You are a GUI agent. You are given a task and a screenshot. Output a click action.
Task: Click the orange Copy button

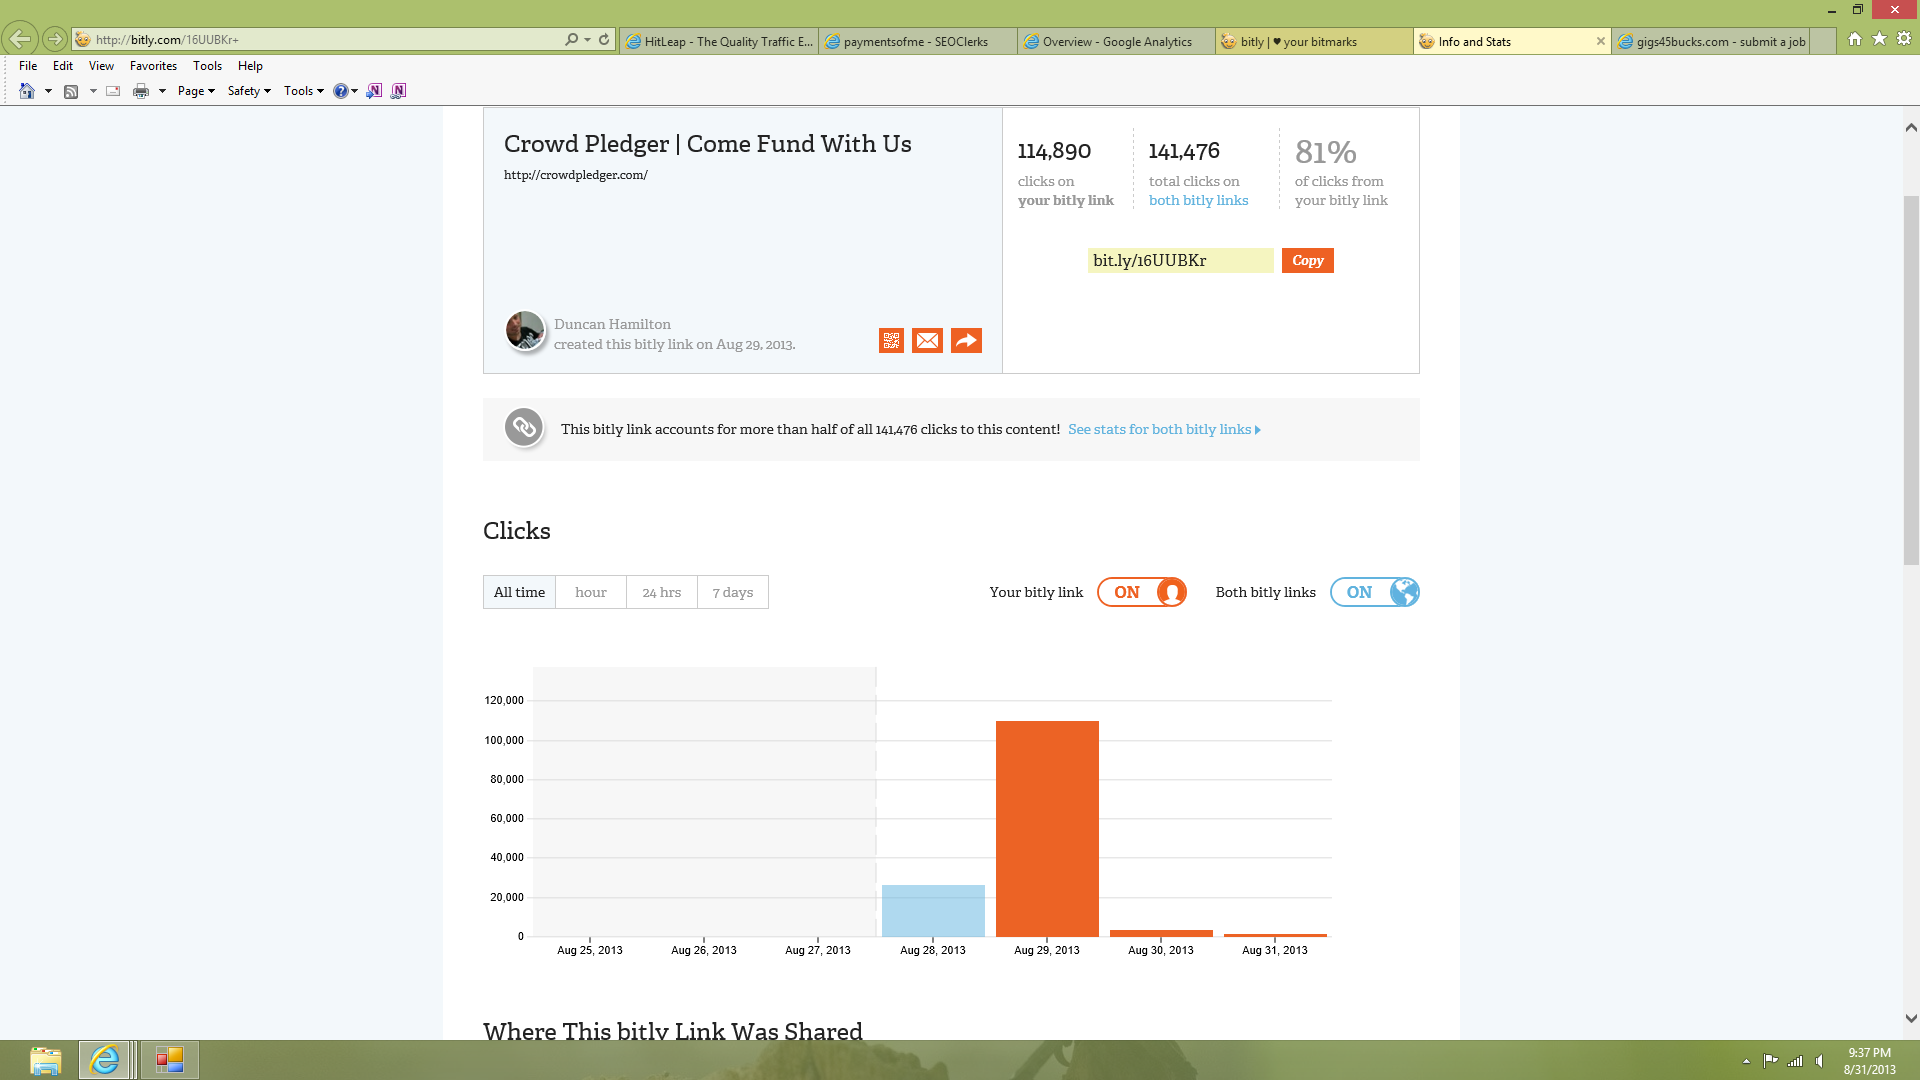pos(1307,260)
